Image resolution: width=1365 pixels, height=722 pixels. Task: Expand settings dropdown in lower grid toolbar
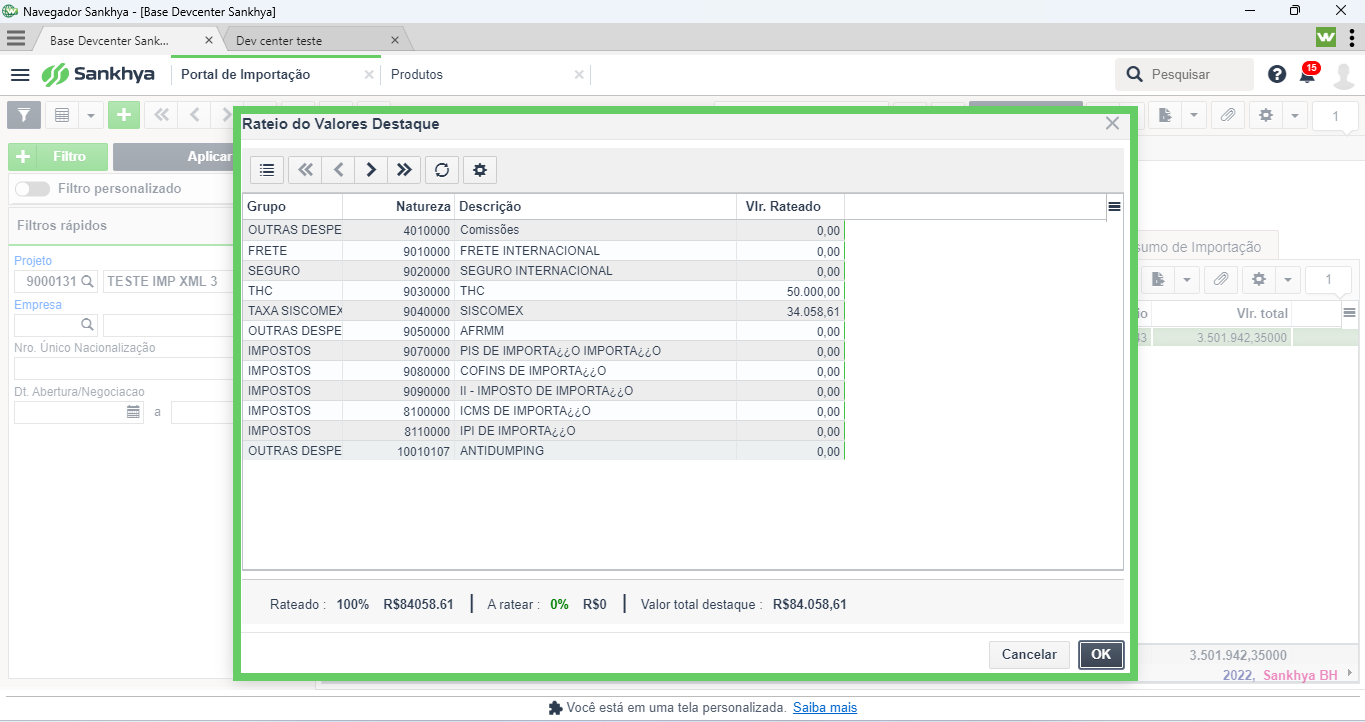pos(1288,279)
